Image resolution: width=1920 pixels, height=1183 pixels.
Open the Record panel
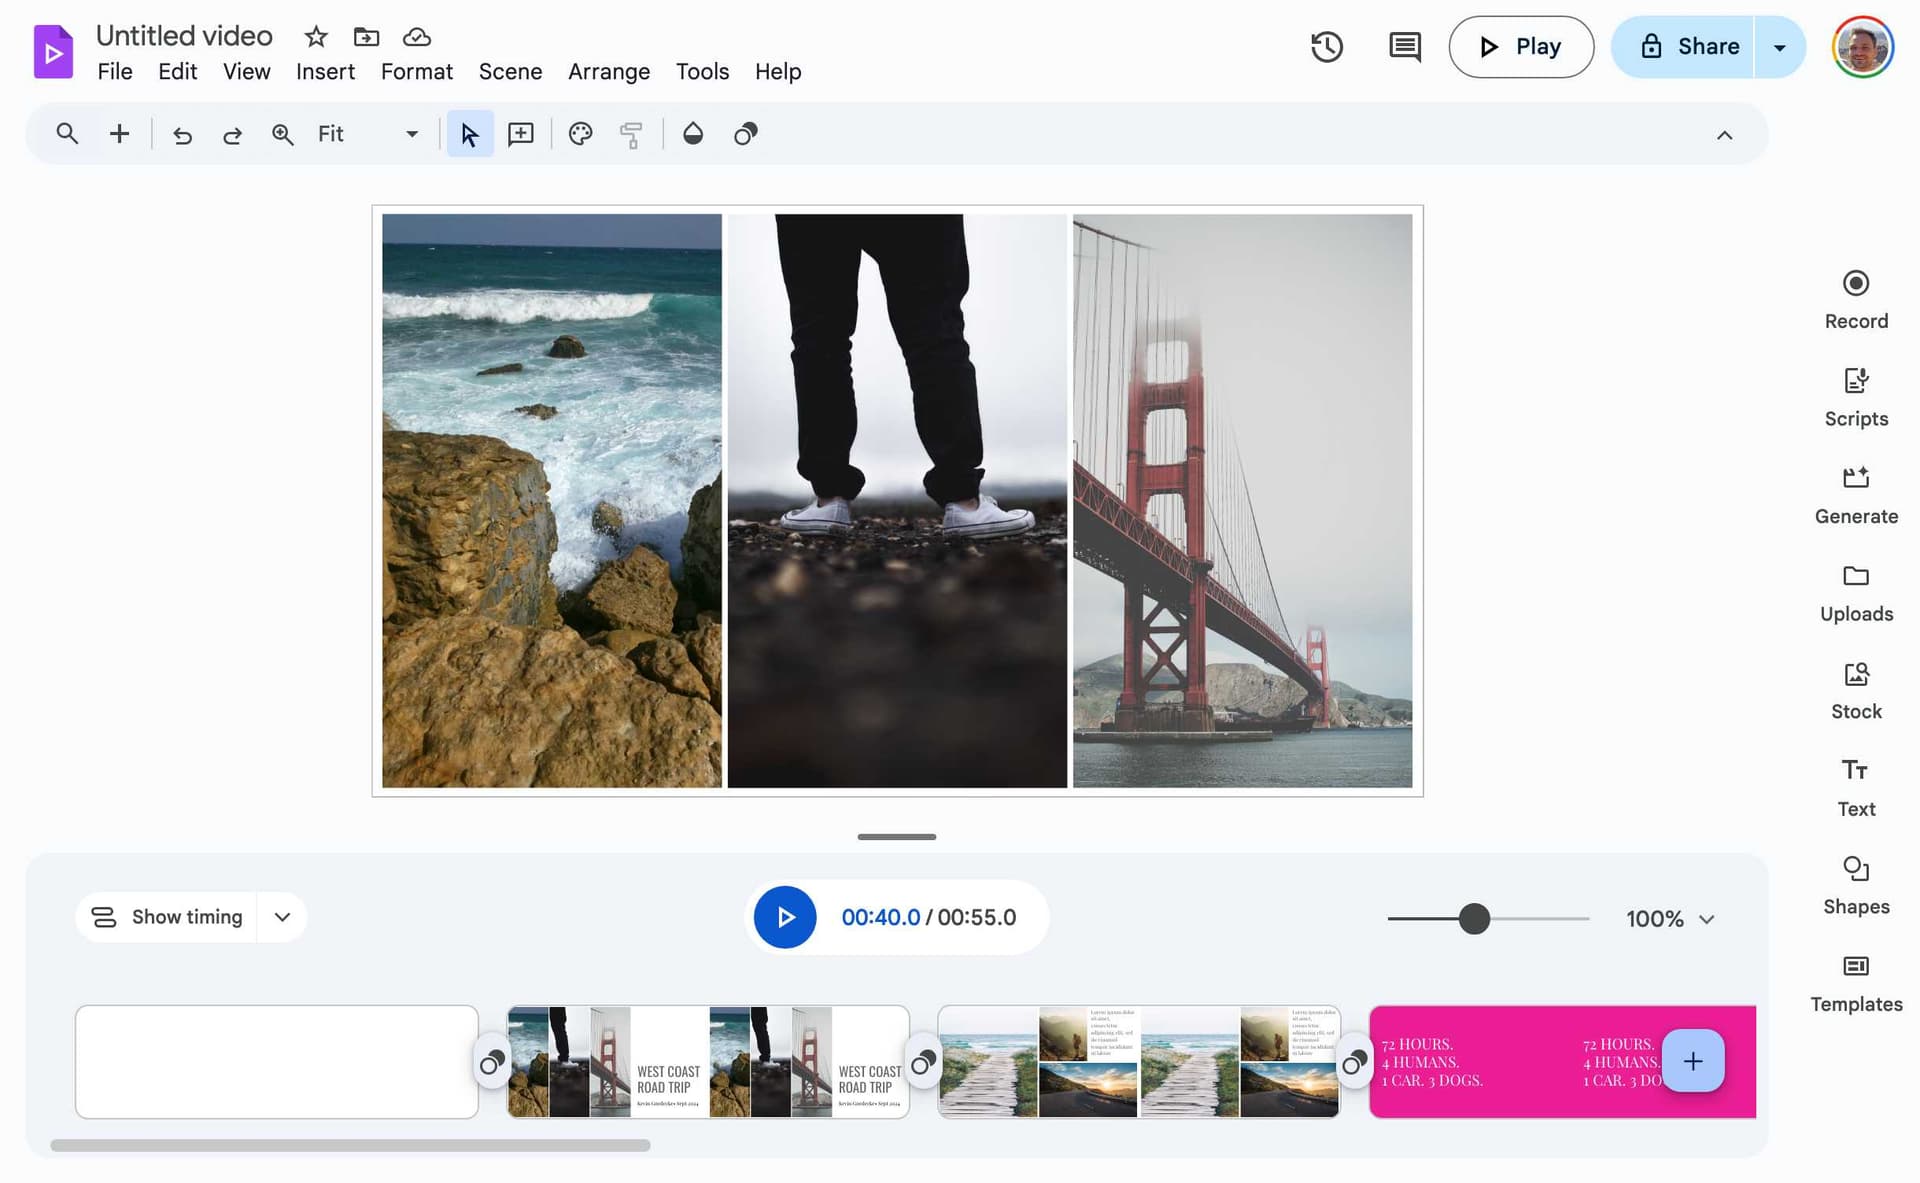click(1855, 299)
